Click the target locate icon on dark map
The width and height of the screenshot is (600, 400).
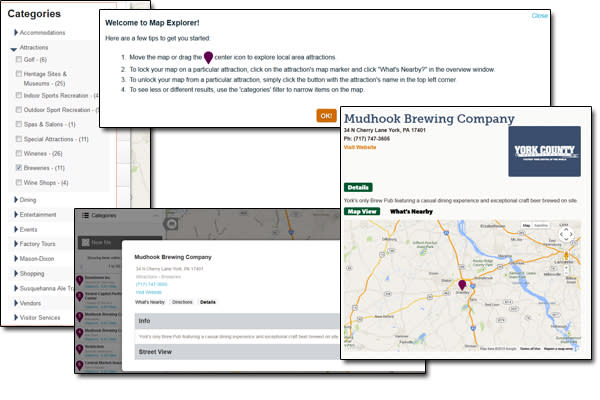pyautogui.click(x=171, y=224)
